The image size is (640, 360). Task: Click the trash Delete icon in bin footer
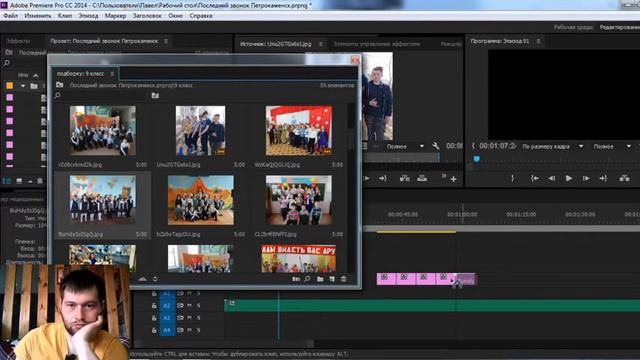(344, 279)
